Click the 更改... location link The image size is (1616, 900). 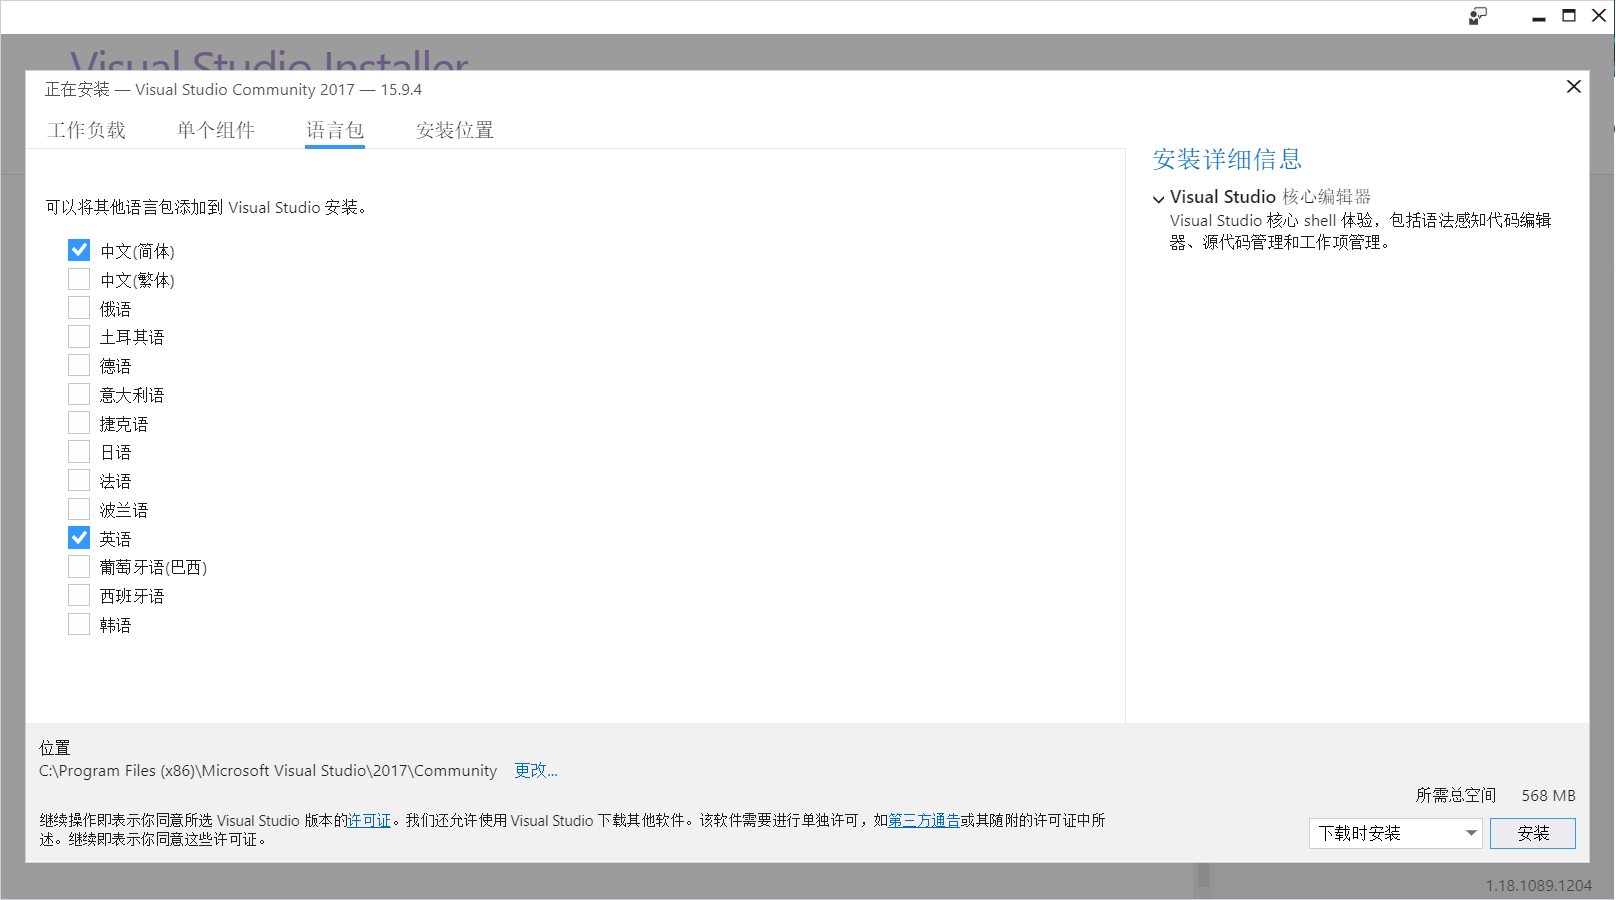536,770
